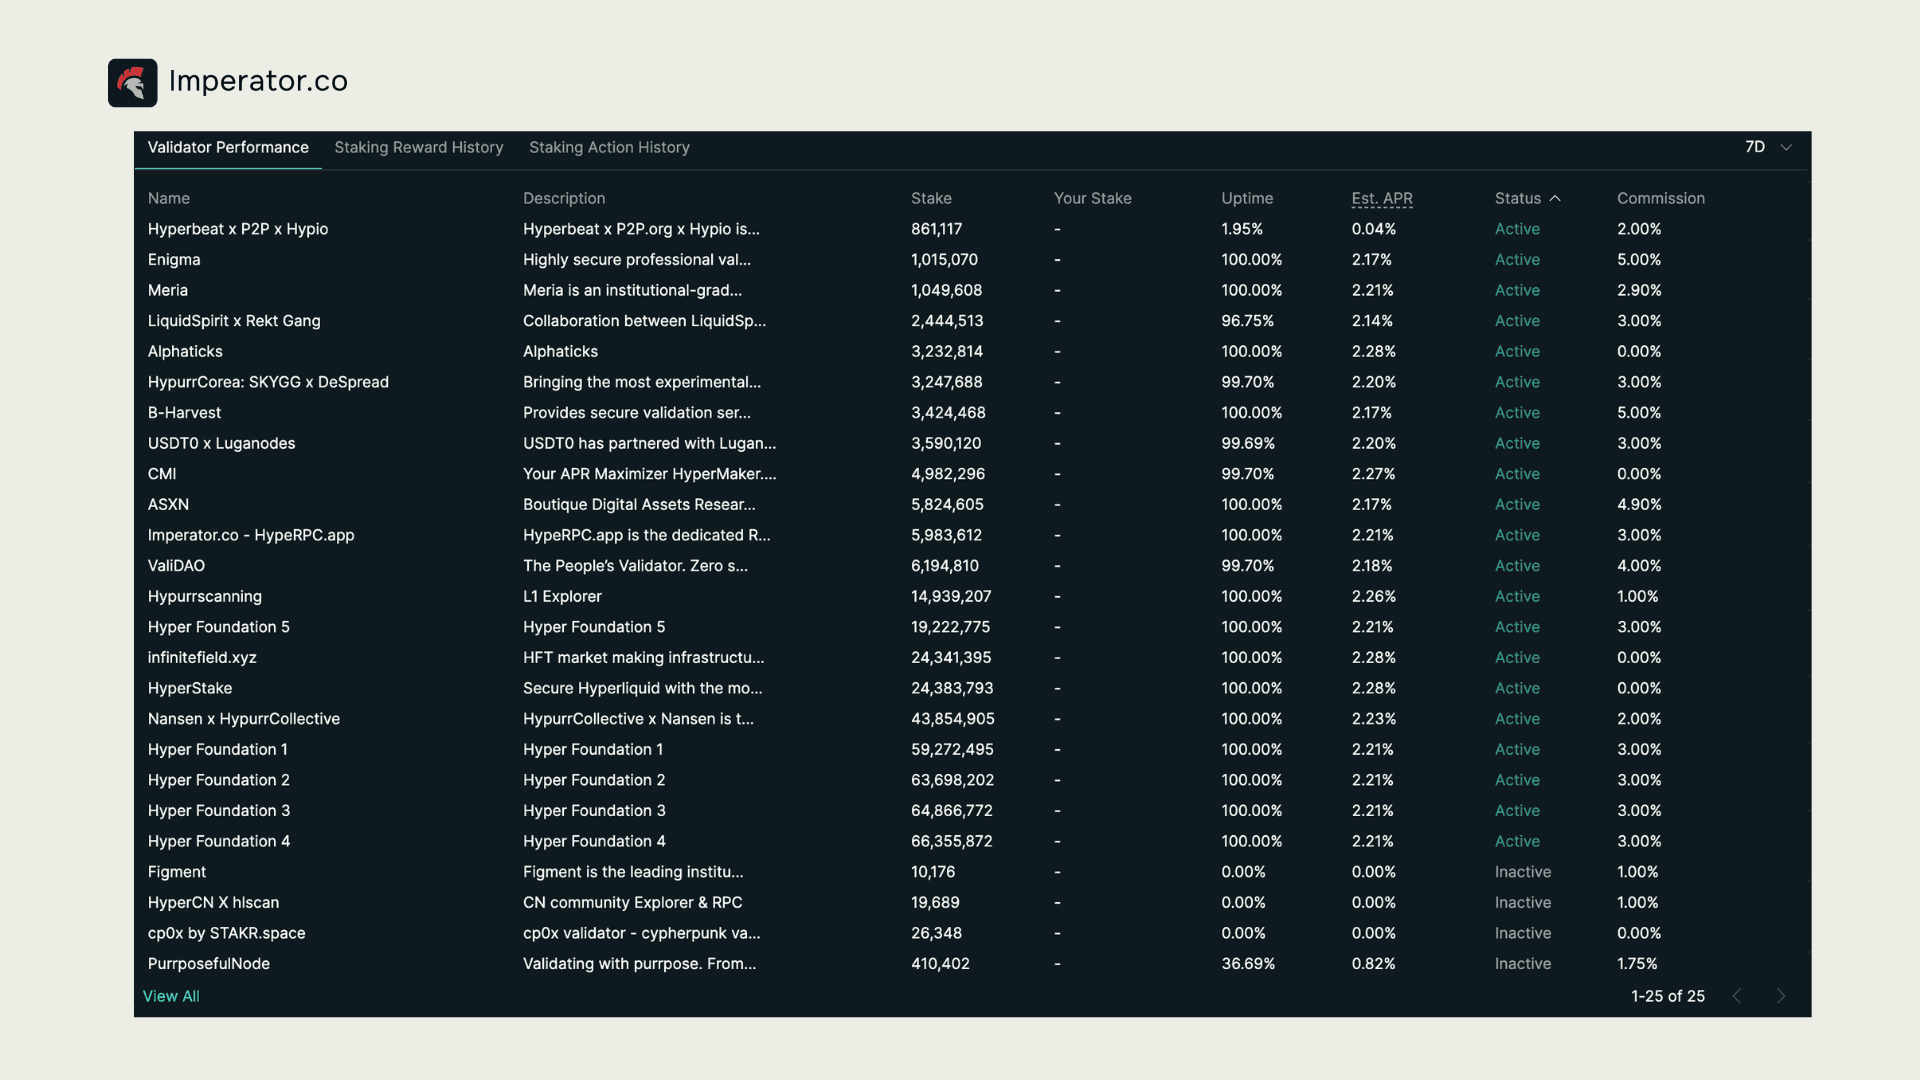The width and height of the screenshot is (1920, 1080).
Task: Sort the table by Commission
Action: (1661, 198)
